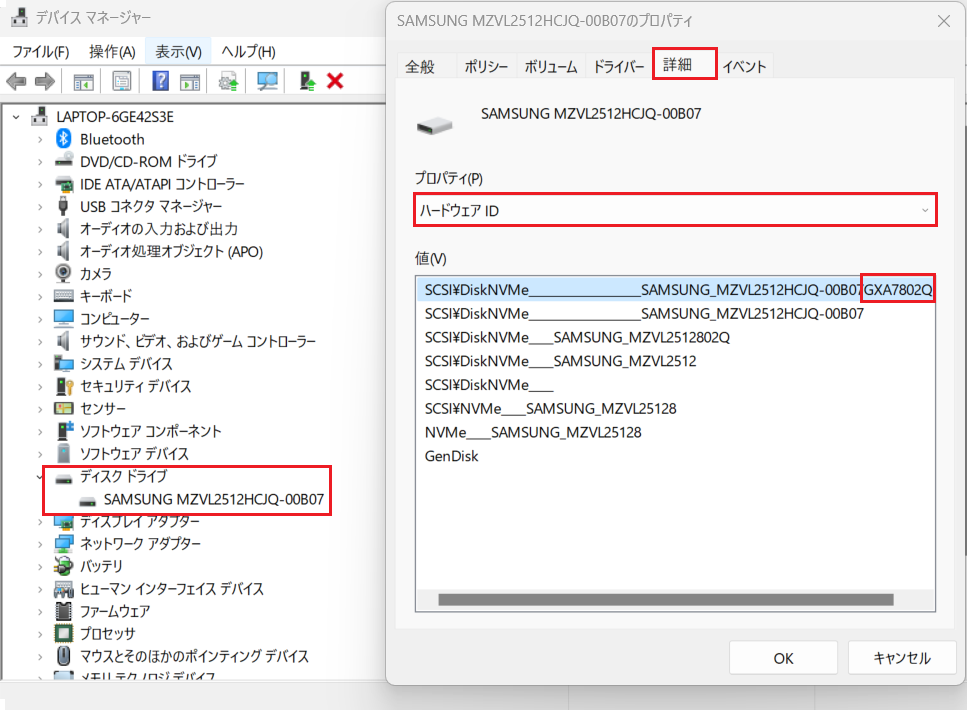Click the processor chip icon beside プロセッサ

(x=64, y=633)
